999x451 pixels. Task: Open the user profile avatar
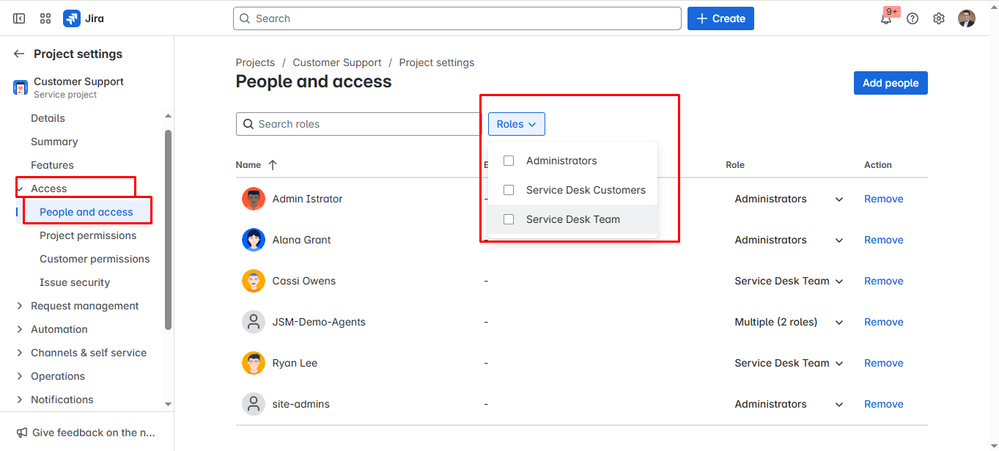(x=967, y=18)
